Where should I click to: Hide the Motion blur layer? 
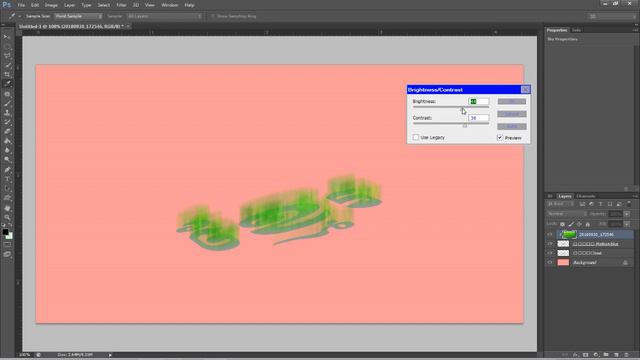click(550, 244)
